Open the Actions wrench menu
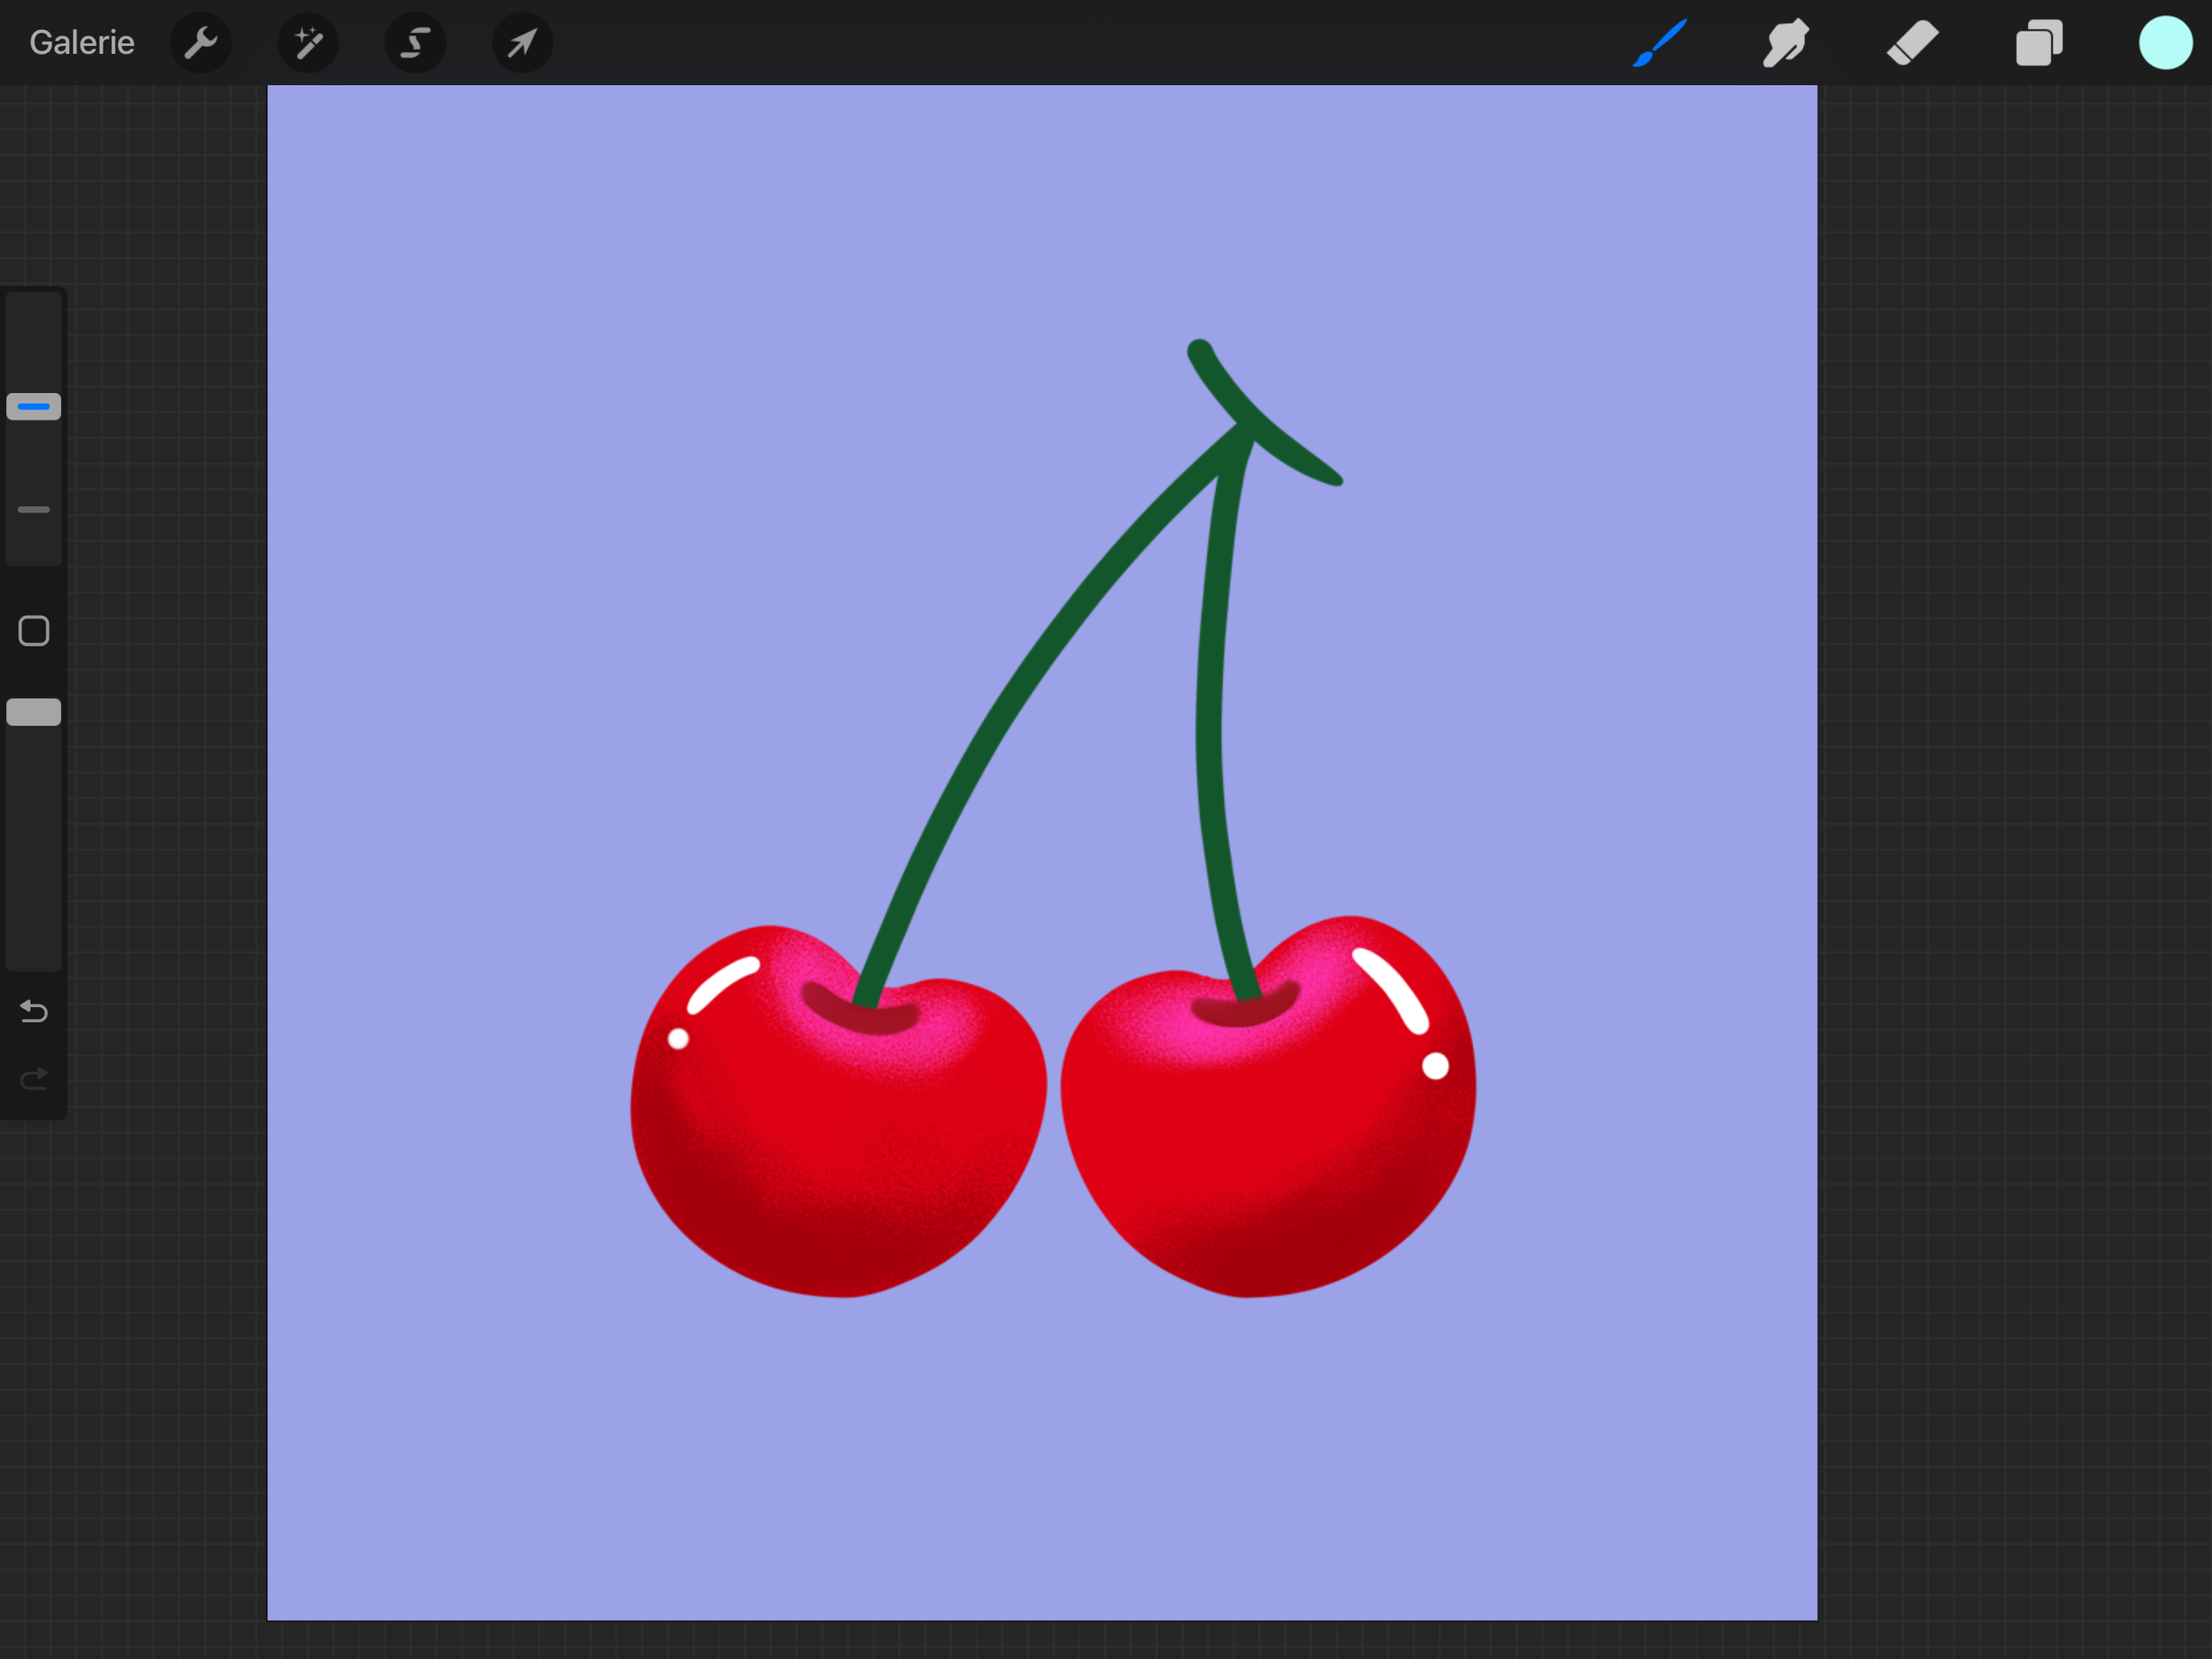2212x1659 pixels. point(201,43)
